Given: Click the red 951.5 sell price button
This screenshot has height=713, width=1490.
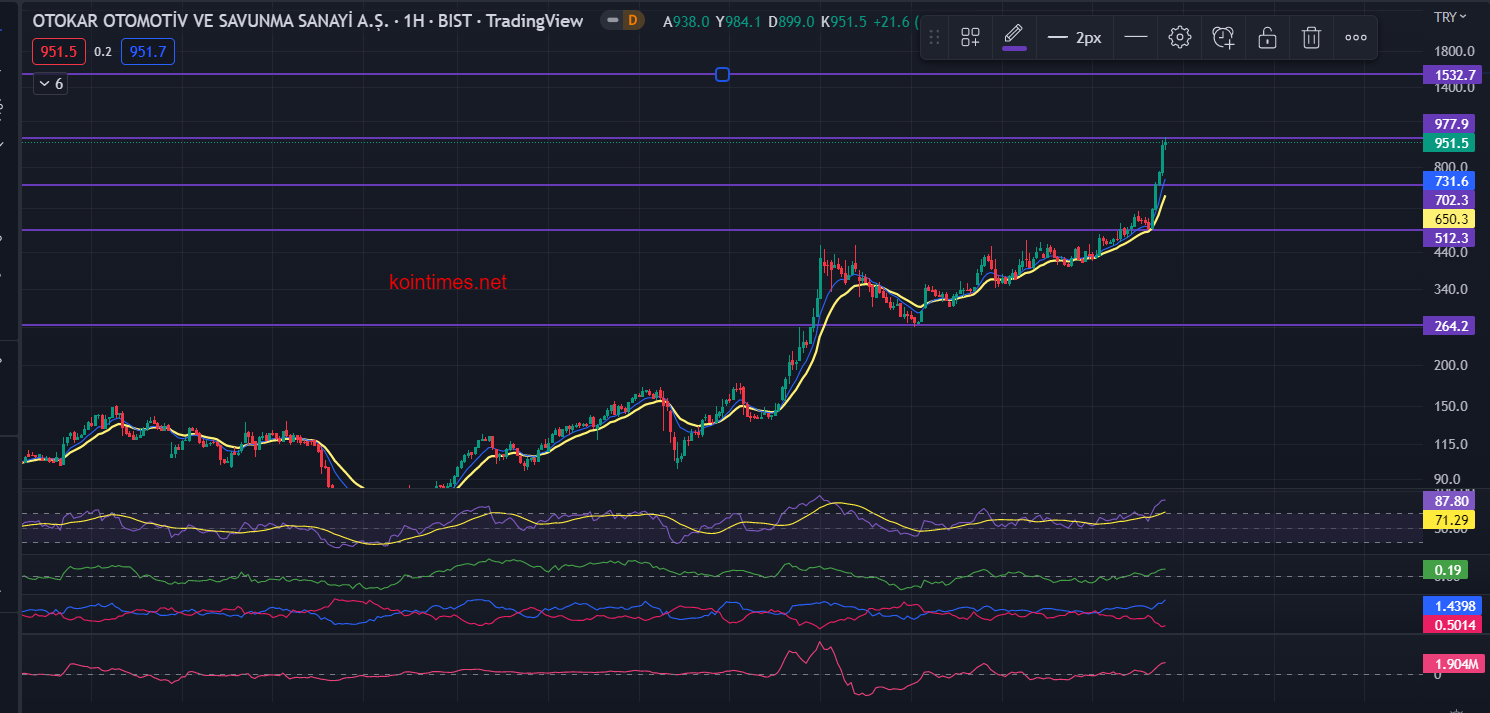Looking at the screenshot, I should [x=59, y=51].
